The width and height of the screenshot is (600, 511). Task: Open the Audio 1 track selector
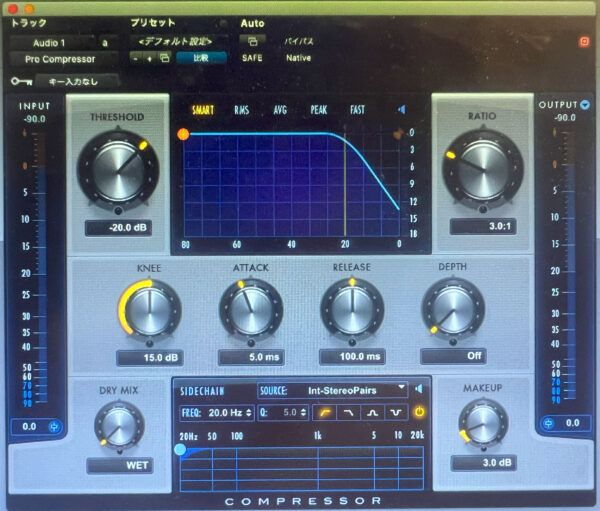52,43
